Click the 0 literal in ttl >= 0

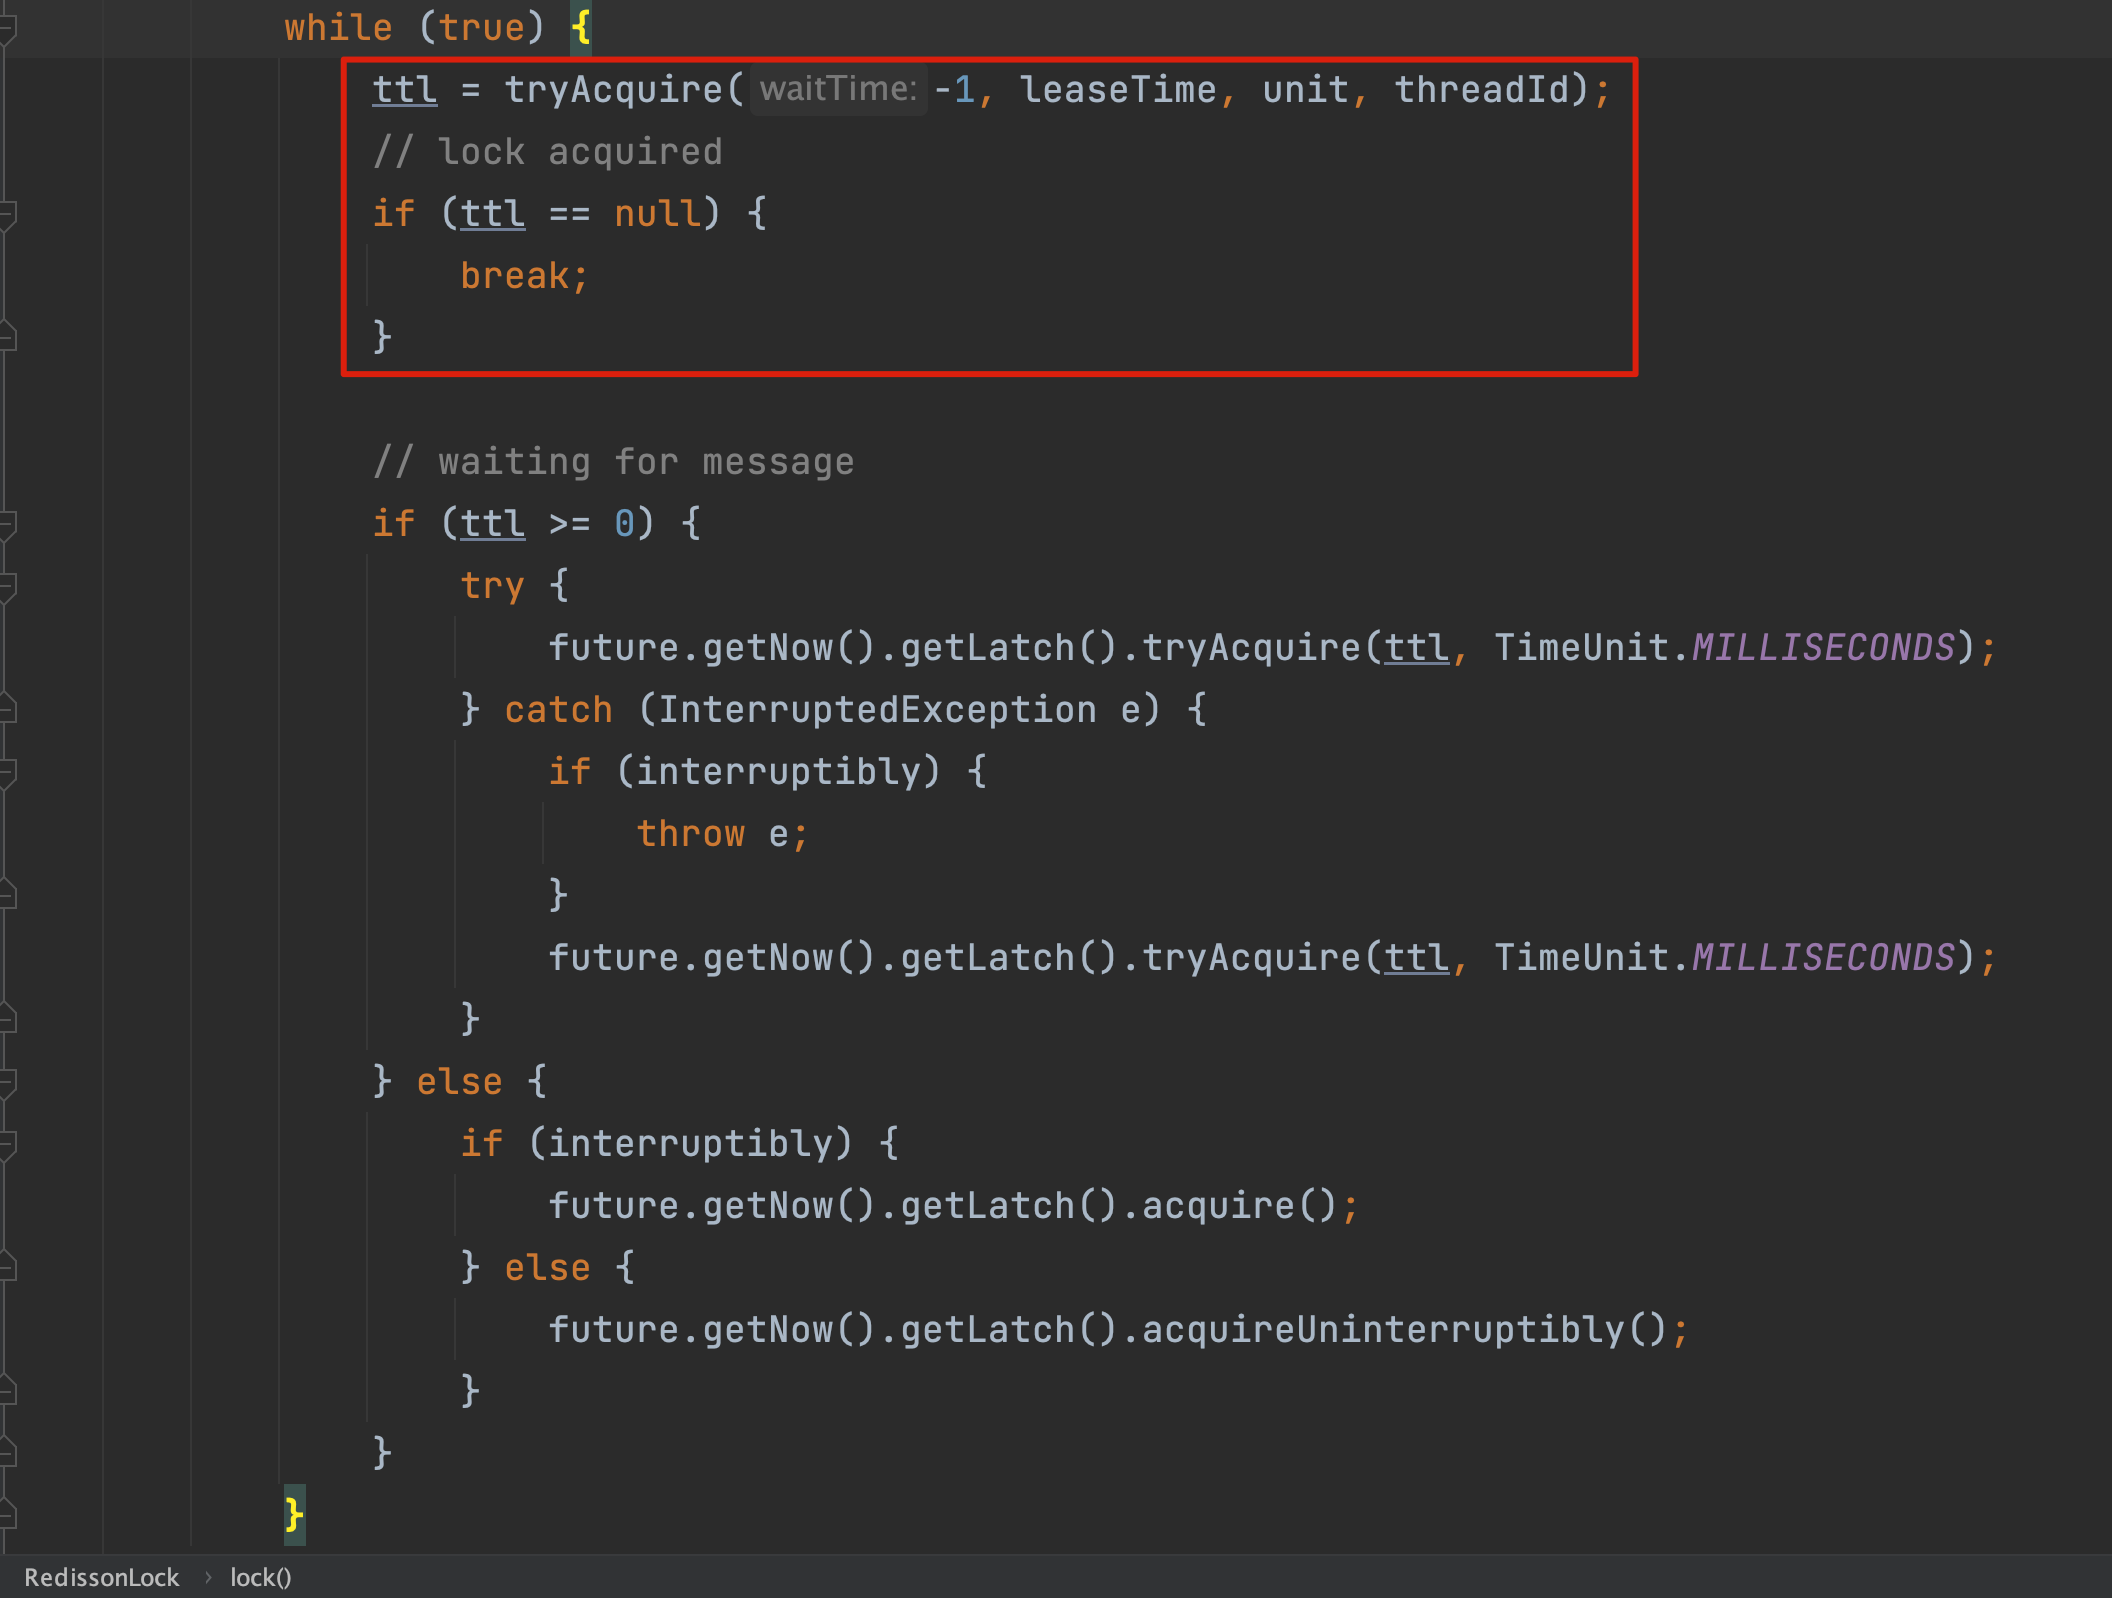point(624,524)
